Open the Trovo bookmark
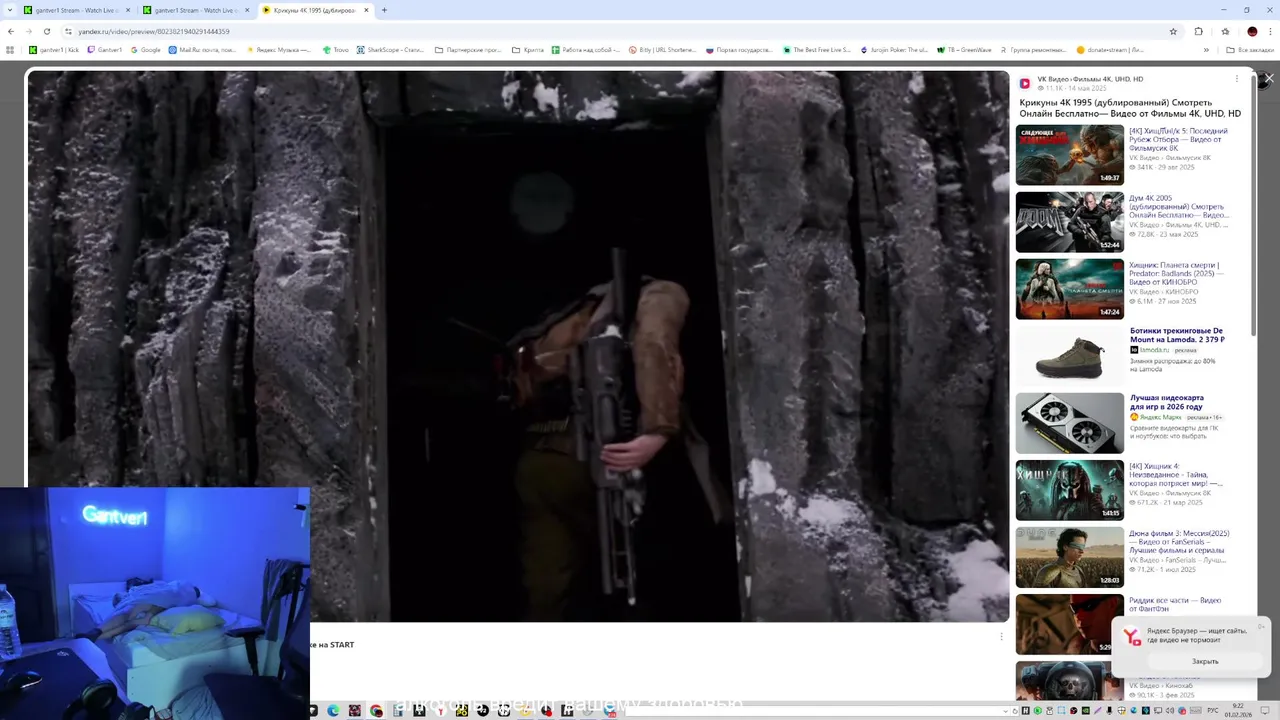Screen dimensions: 1280x720 335,49
